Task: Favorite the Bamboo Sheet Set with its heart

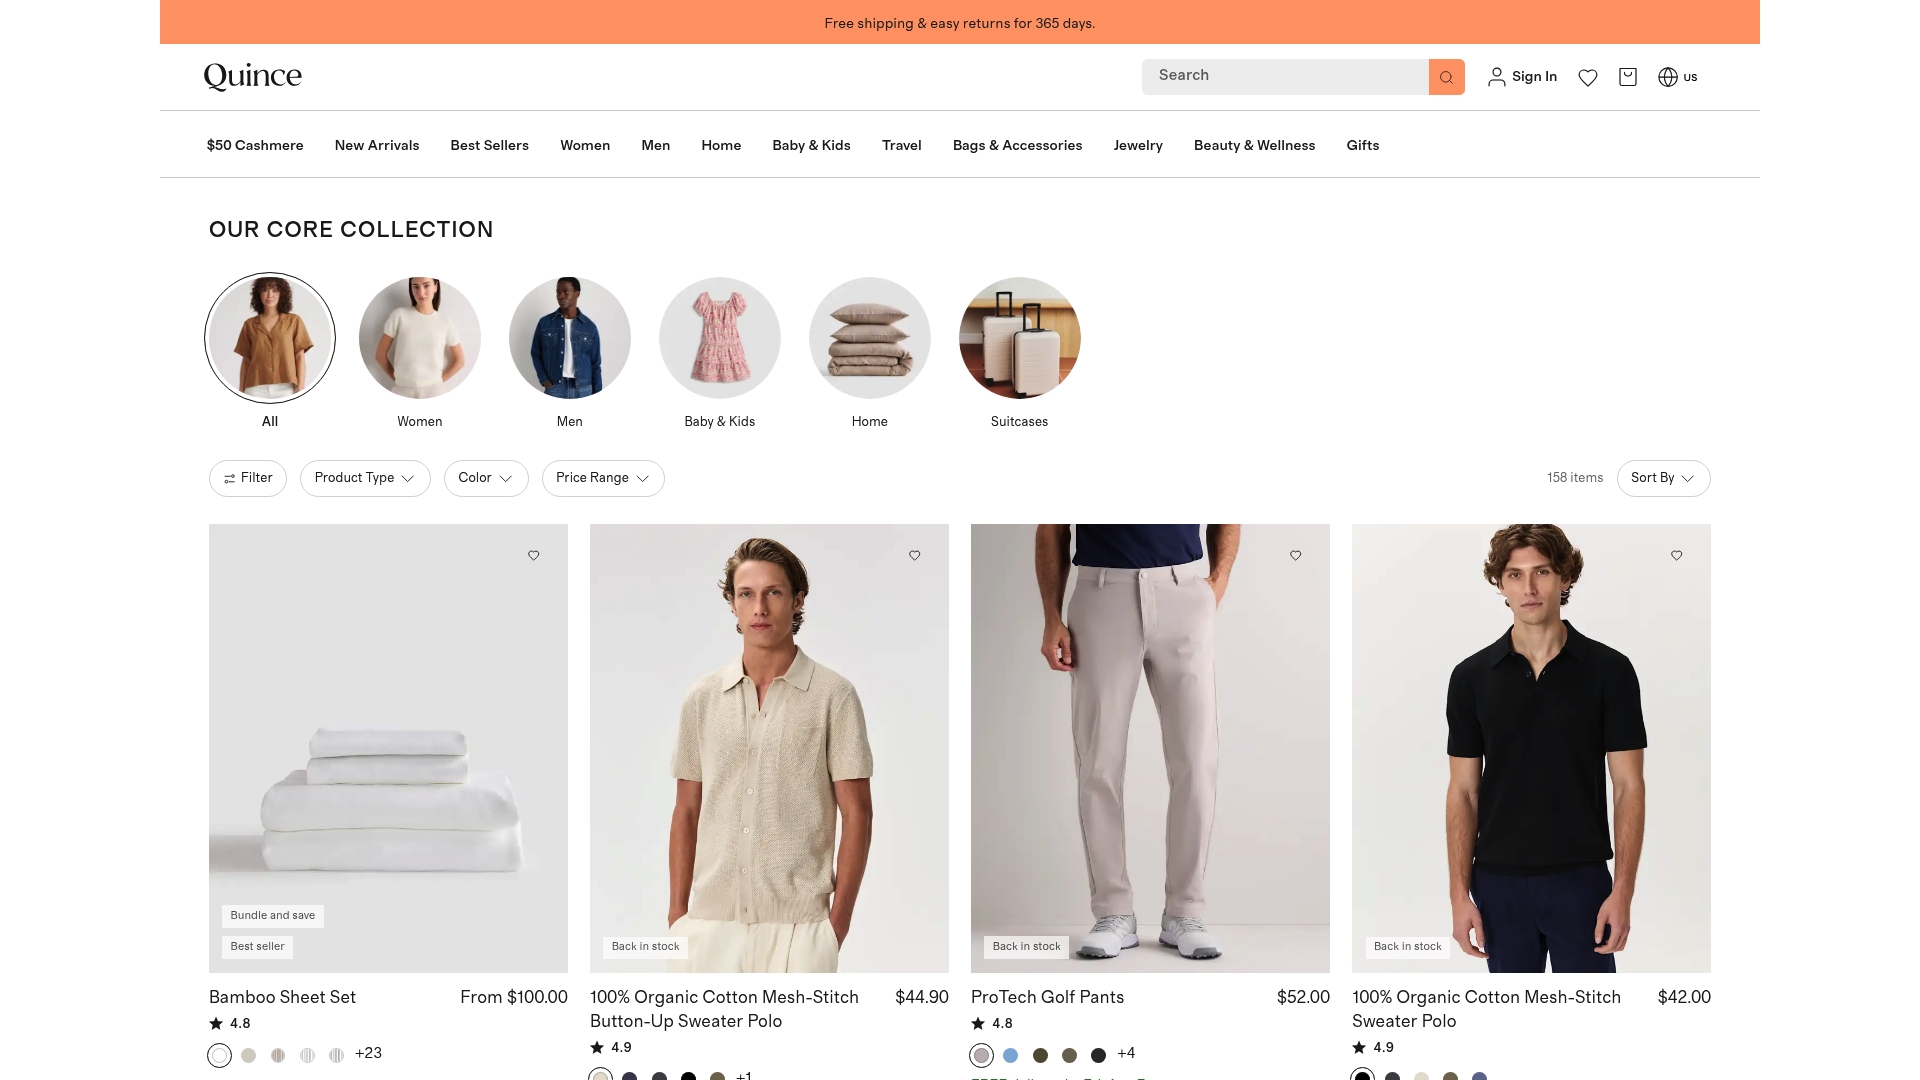Action: coord(534,555)
